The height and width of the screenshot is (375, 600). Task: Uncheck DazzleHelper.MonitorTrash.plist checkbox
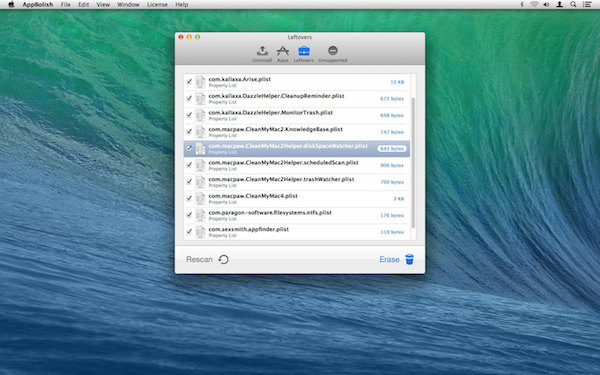(x=189, y=115)
